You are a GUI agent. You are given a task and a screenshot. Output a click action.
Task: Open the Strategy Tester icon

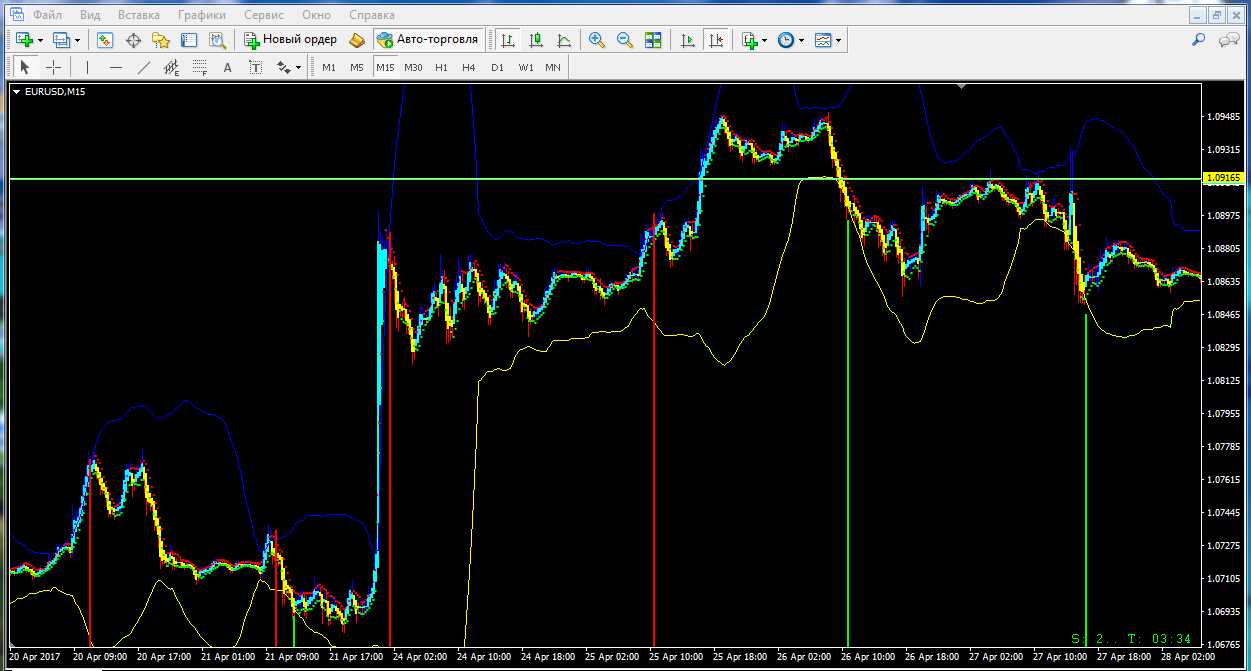pyautogui.click(x=217, y=40)
